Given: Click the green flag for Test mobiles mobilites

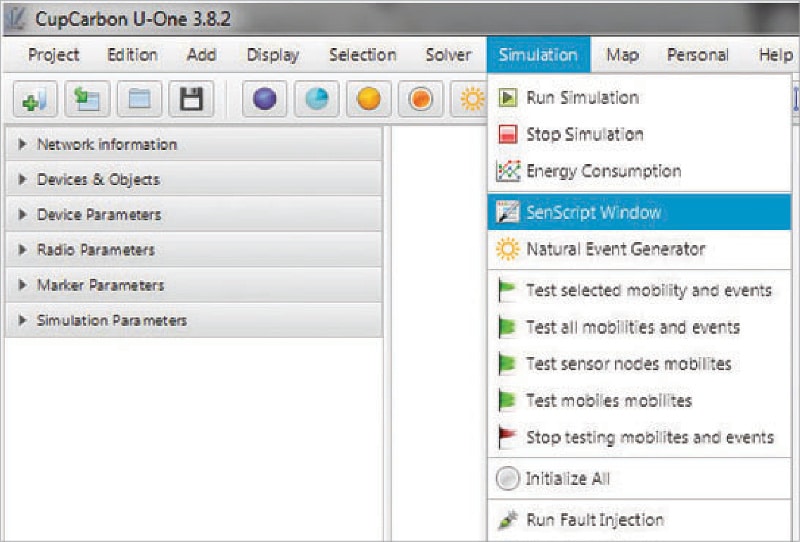Looking at the screenshot, I should (x=507, y=401).
